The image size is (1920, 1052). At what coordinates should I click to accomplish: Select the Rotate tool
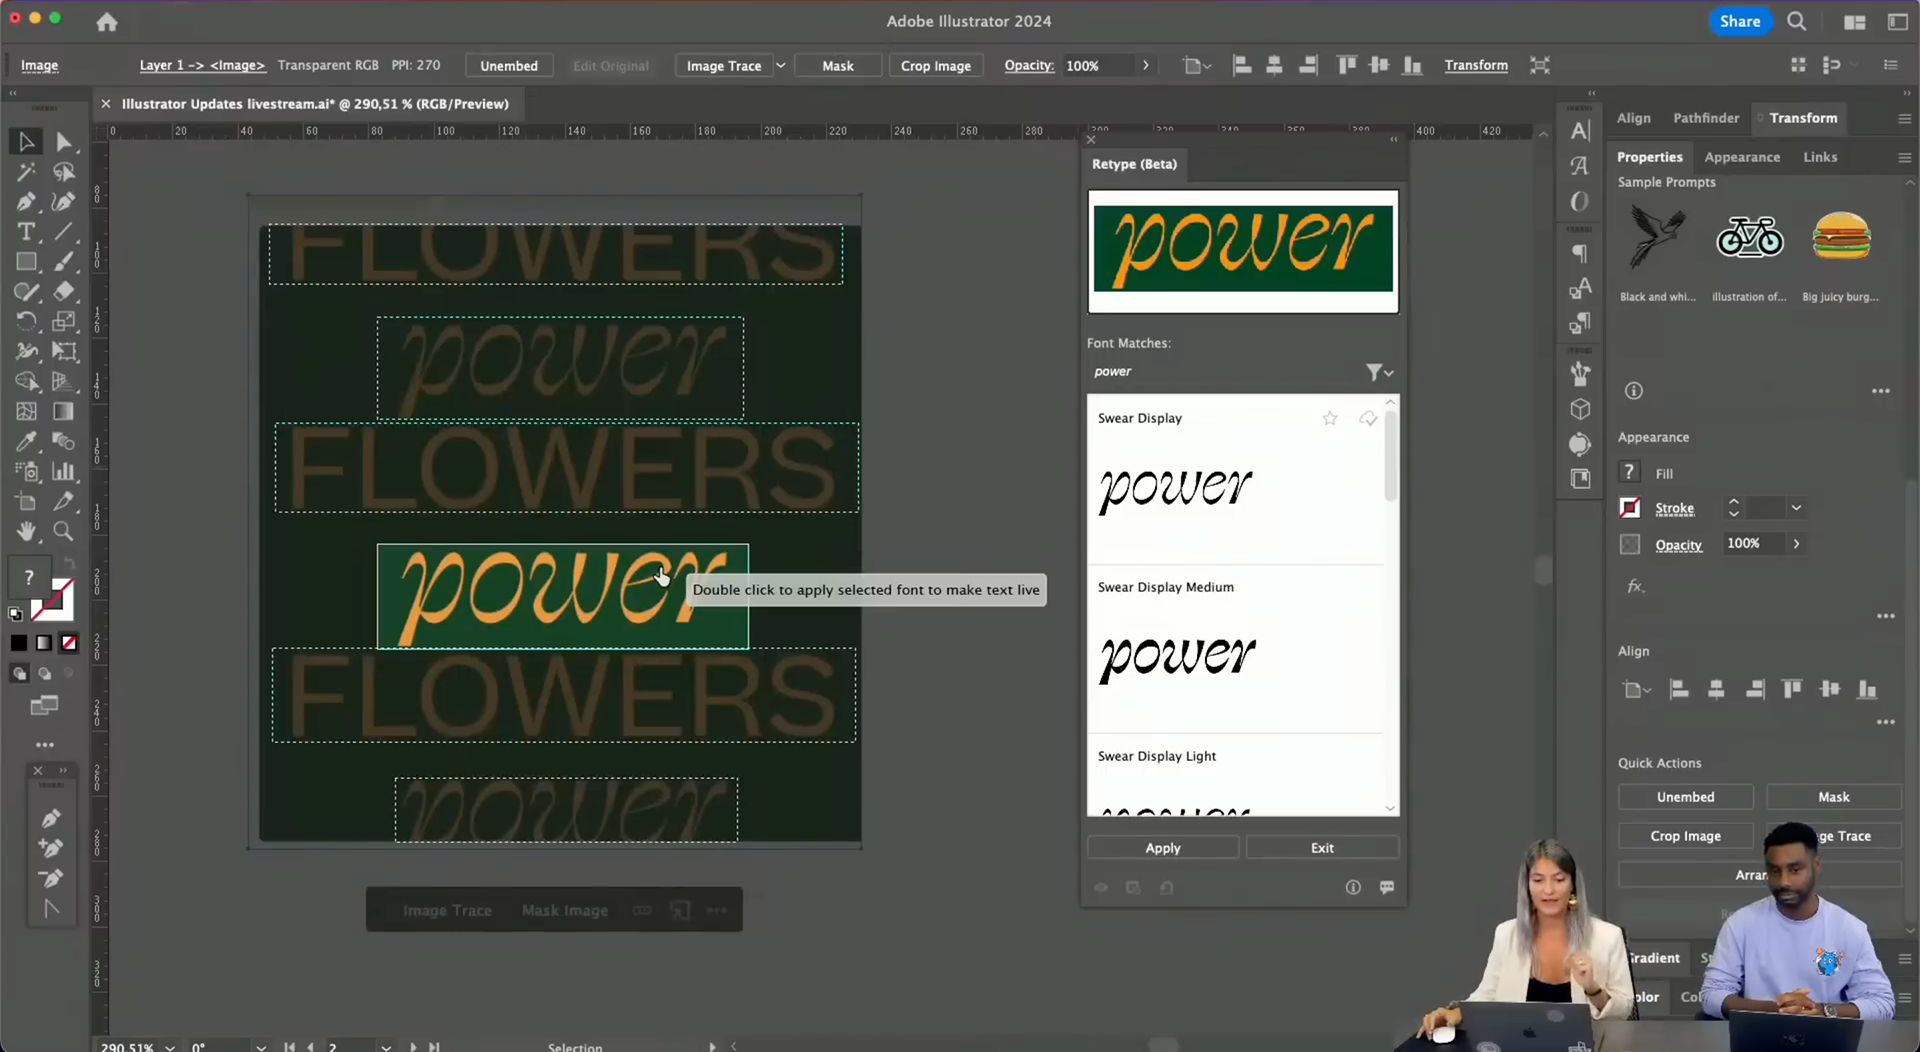26,322
